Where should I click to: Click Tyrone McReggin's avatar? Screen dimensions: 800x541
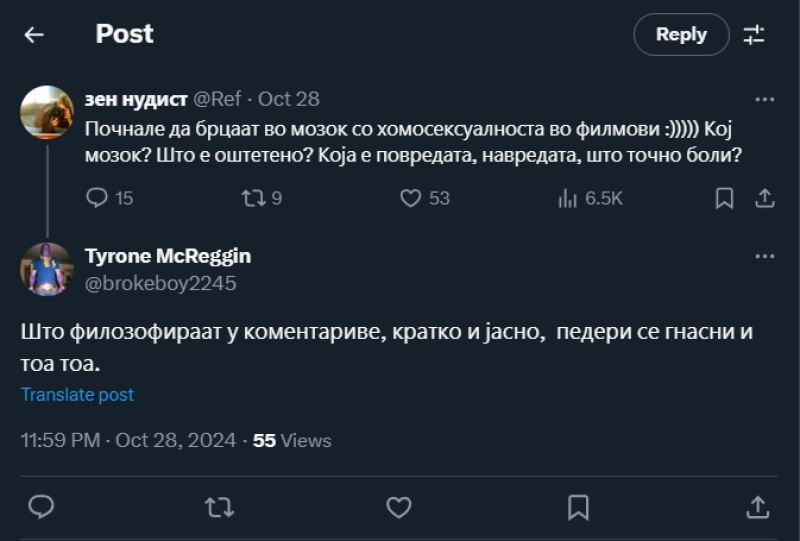(x=47, y=268)
